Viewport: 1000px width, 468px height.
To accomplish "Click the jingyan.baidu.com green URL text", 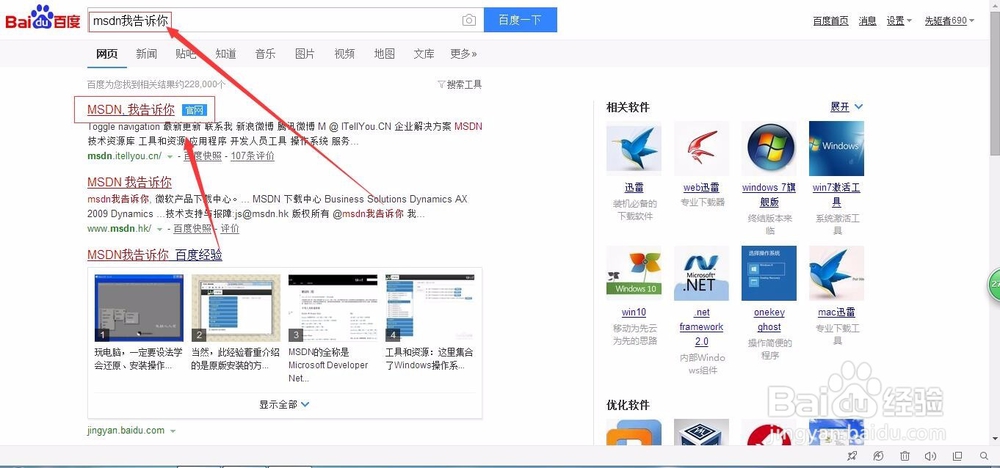I will pos(126,430).
